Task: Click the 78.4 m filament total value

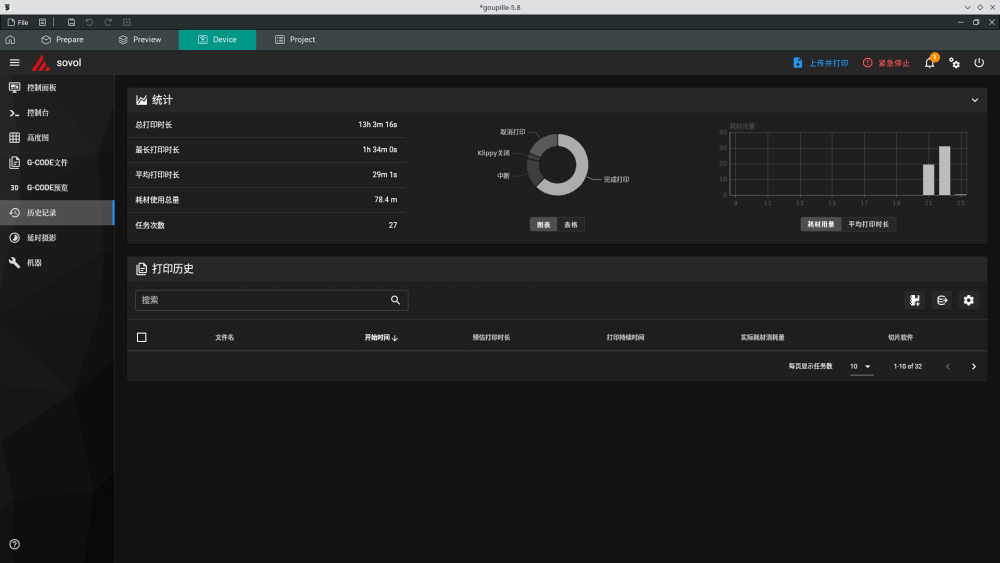Action: coord(386,200)
